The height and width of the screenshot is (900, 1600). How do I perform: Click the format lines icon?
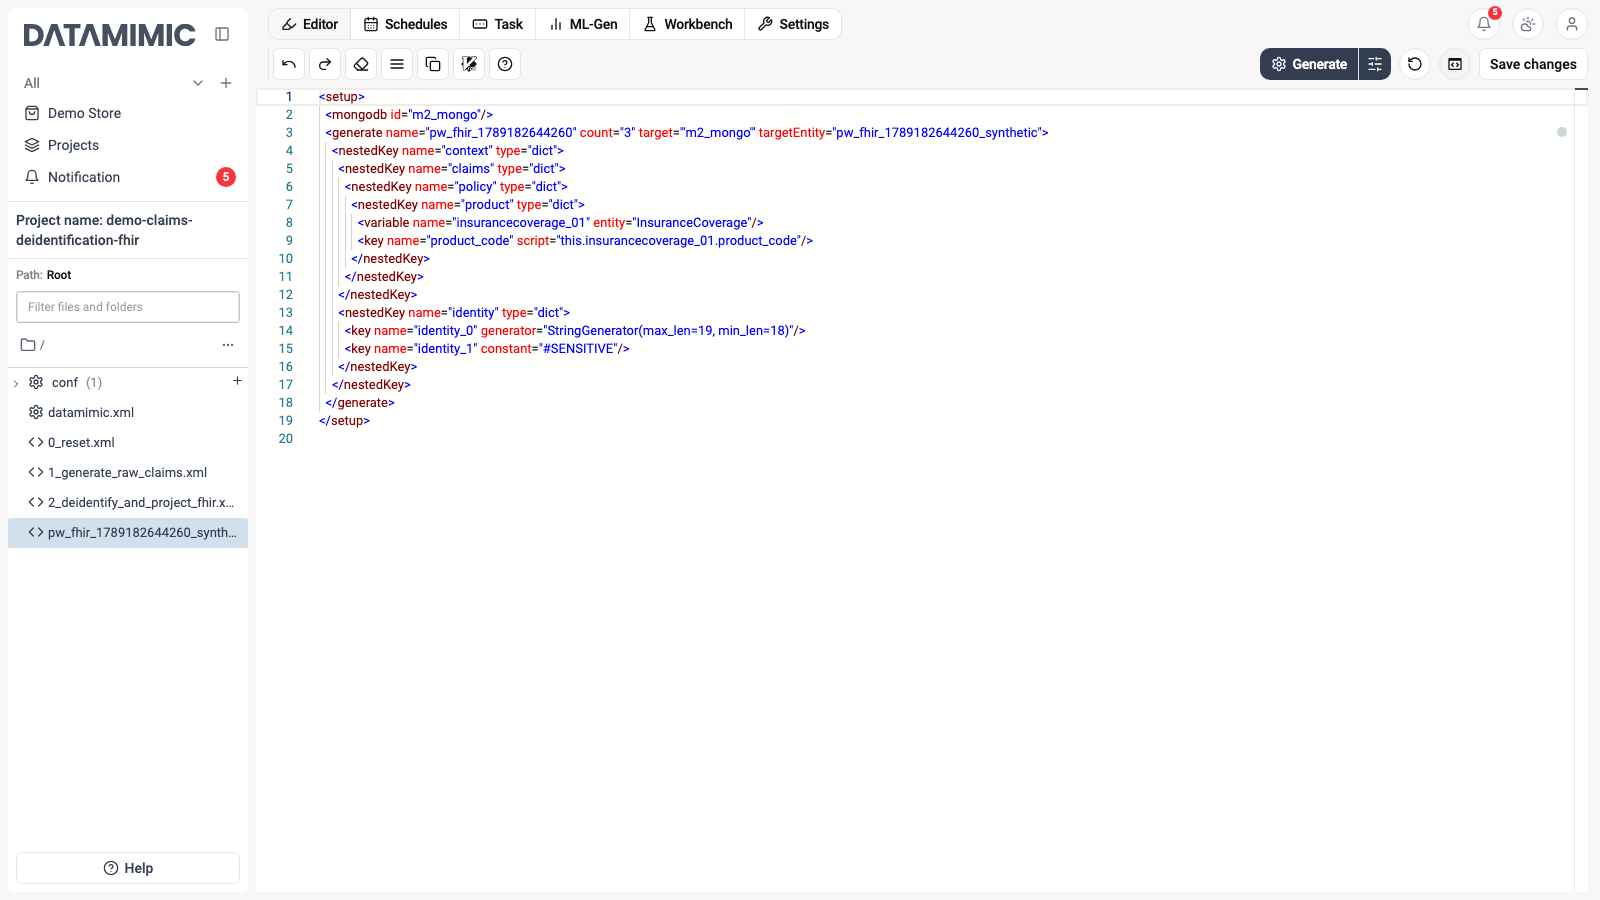click(x=397, y=64)
